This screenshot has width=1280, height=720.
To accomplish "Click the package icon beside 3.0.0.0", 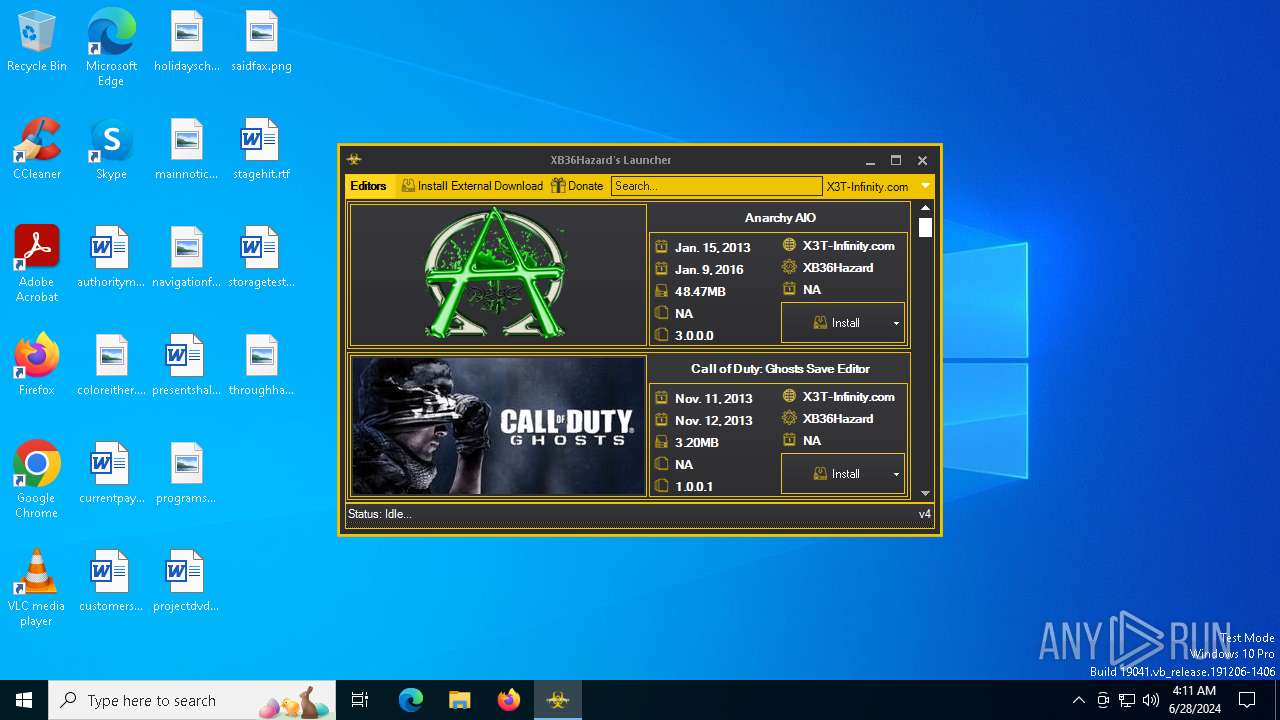I will [661, 335].
